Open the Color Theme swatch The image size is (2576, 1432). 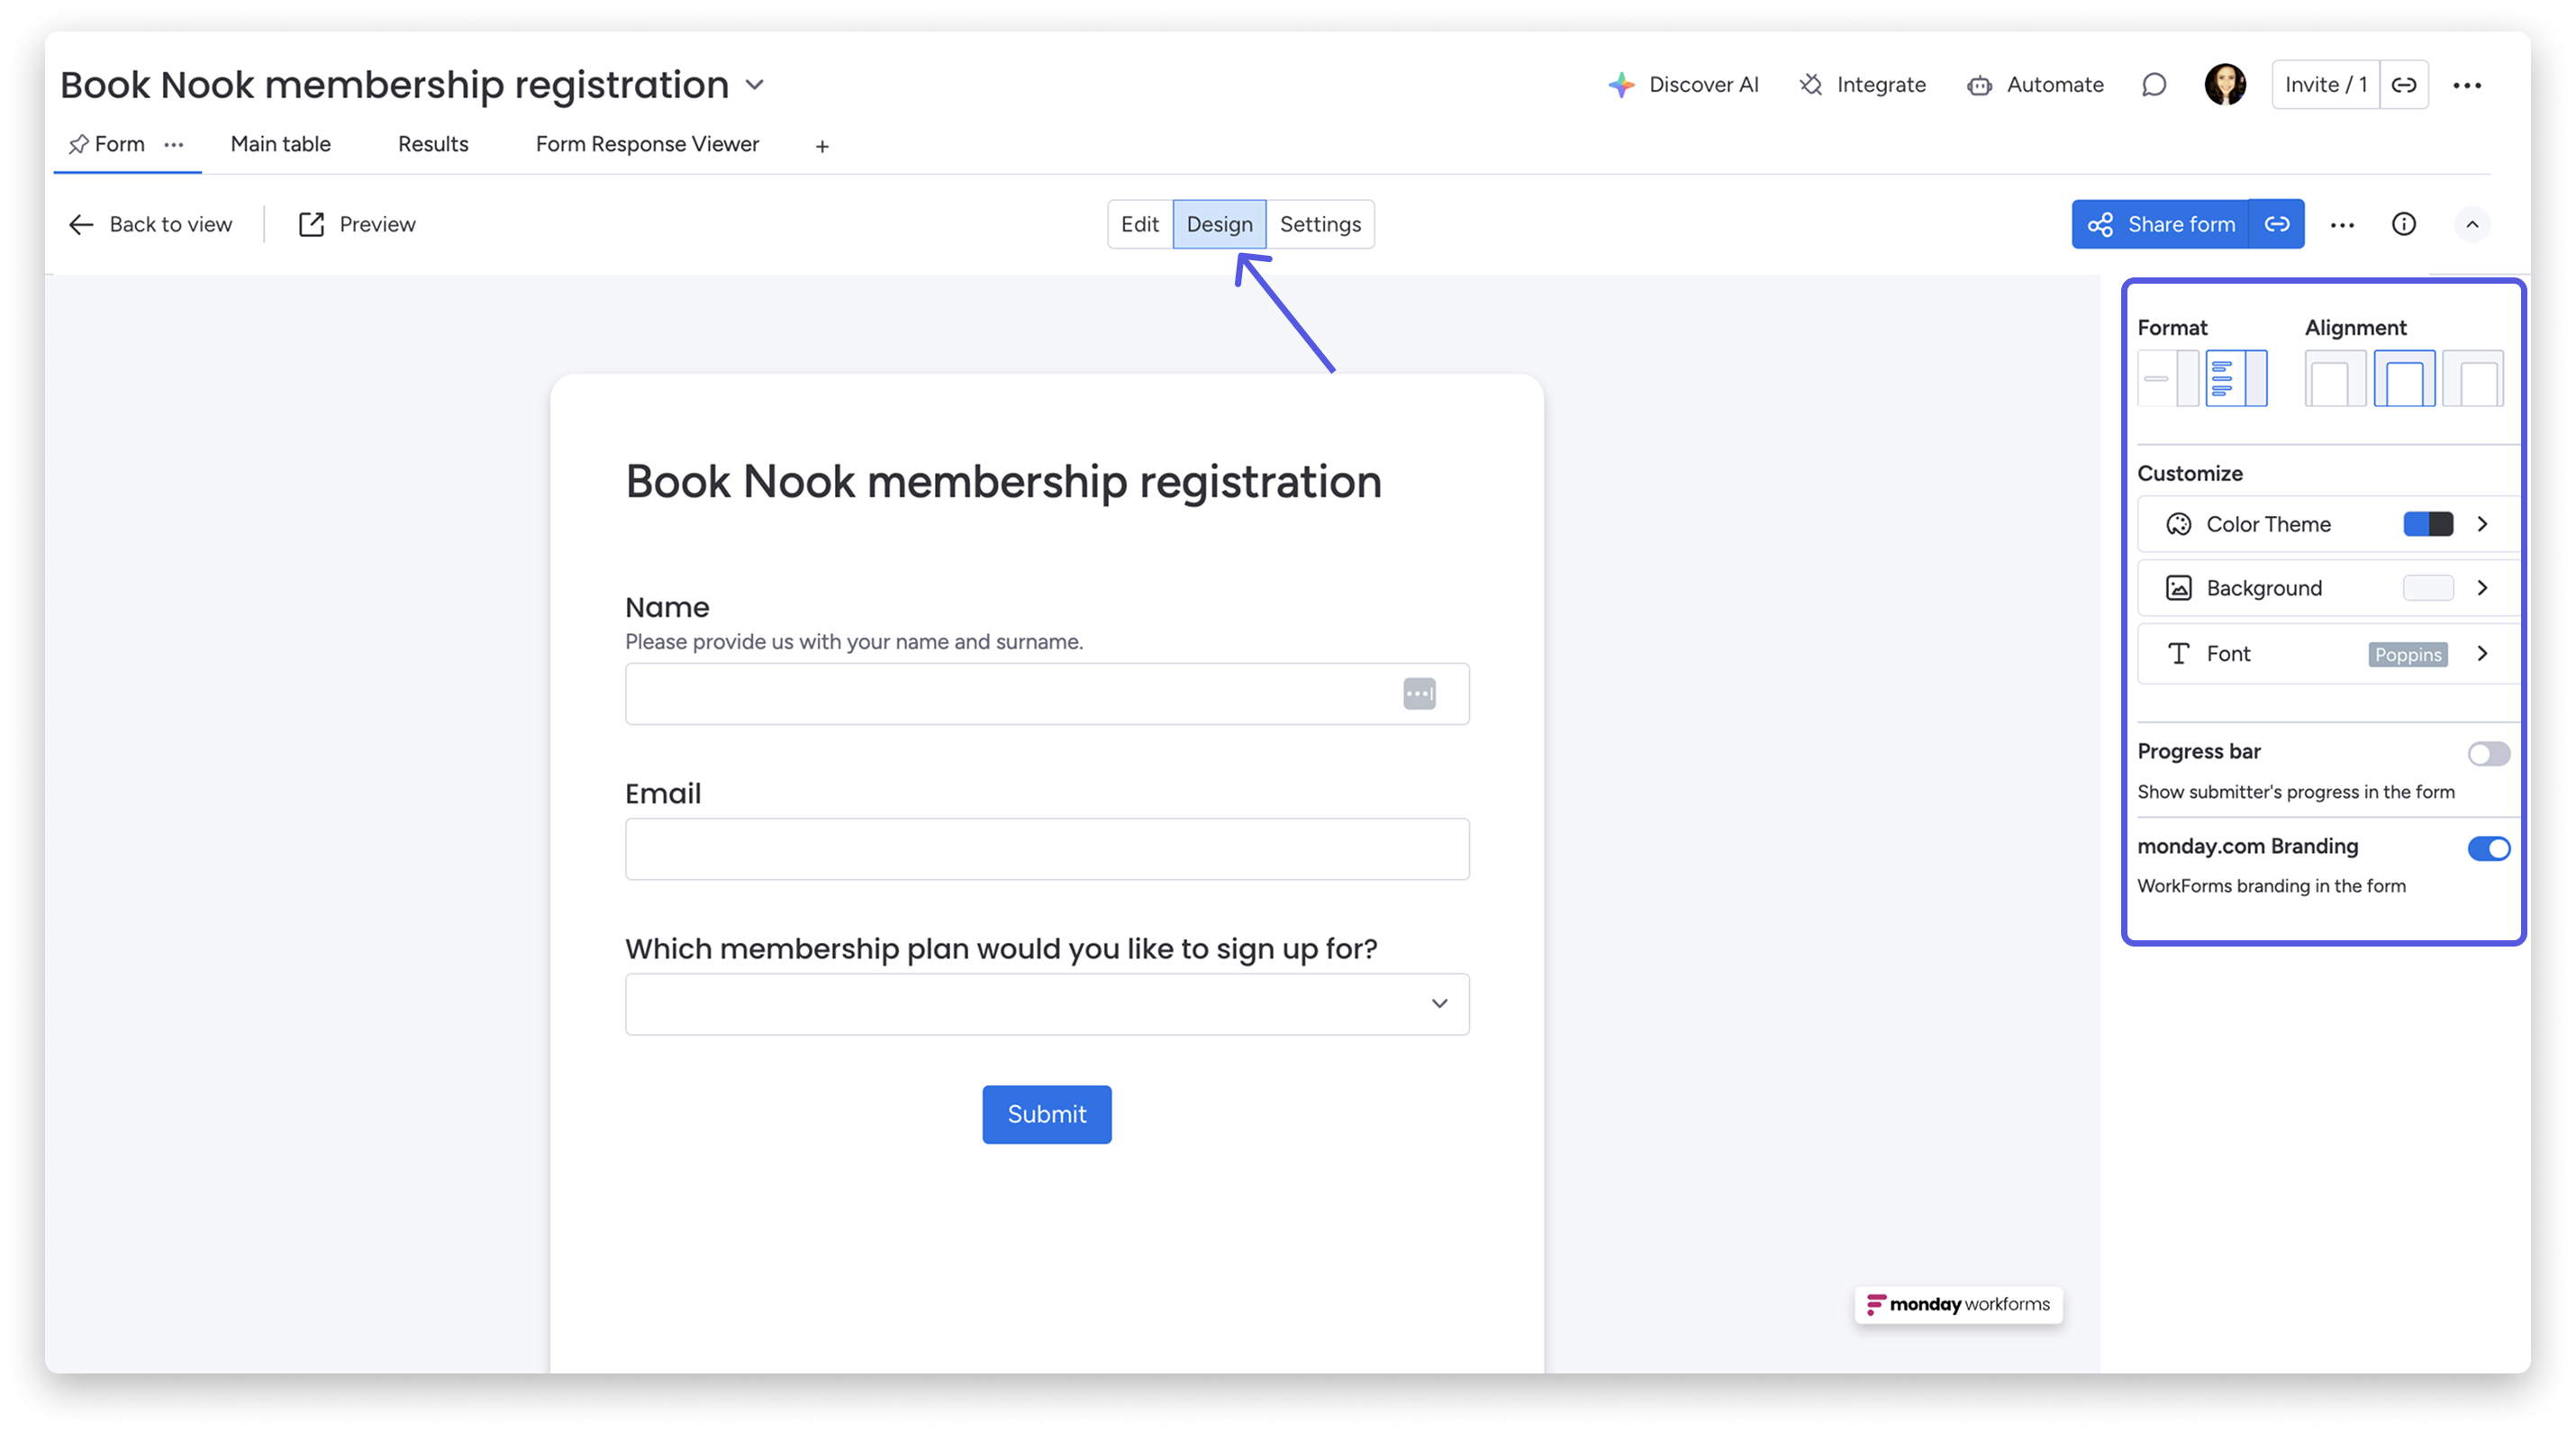2428,523
